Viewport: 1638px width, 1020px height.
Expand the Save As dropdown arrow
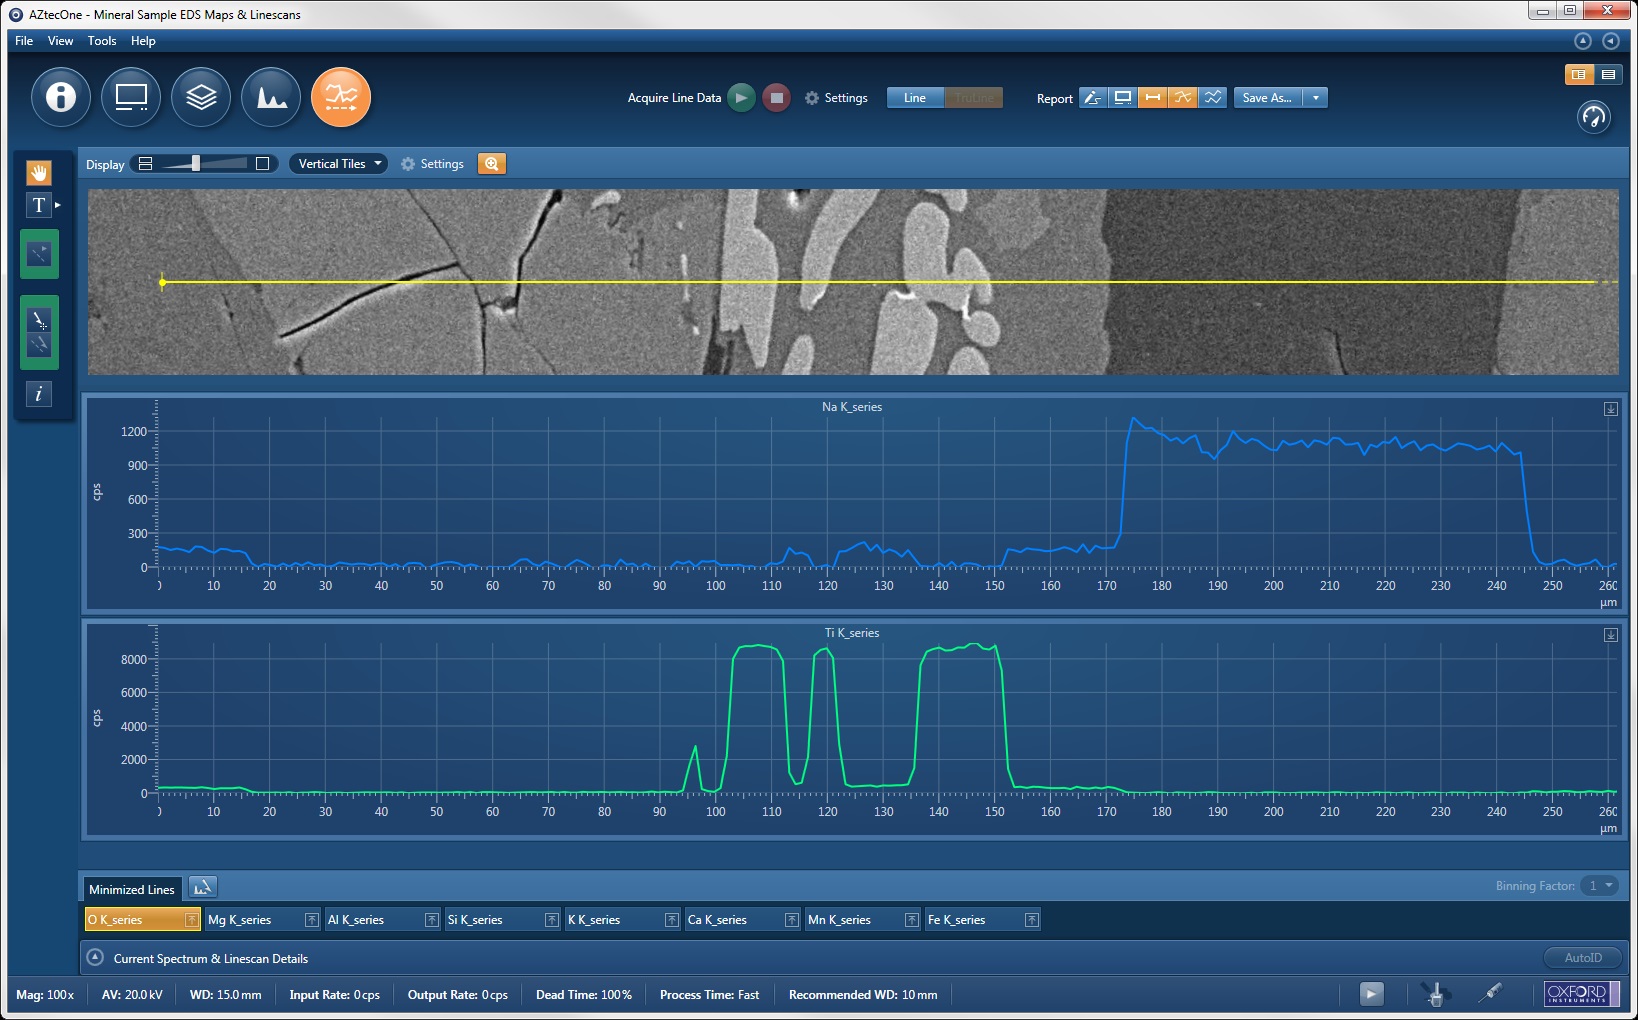1316,98
